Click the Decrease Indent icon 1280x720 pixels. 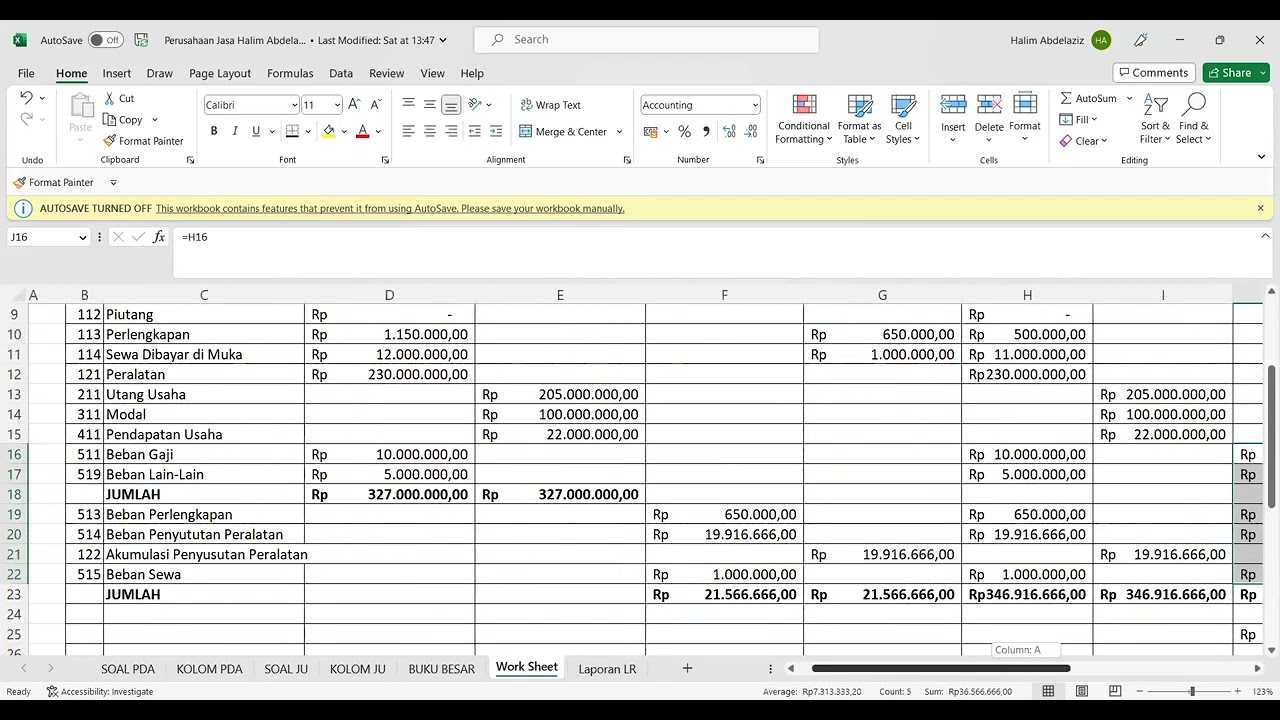click(x=474, y=131)
